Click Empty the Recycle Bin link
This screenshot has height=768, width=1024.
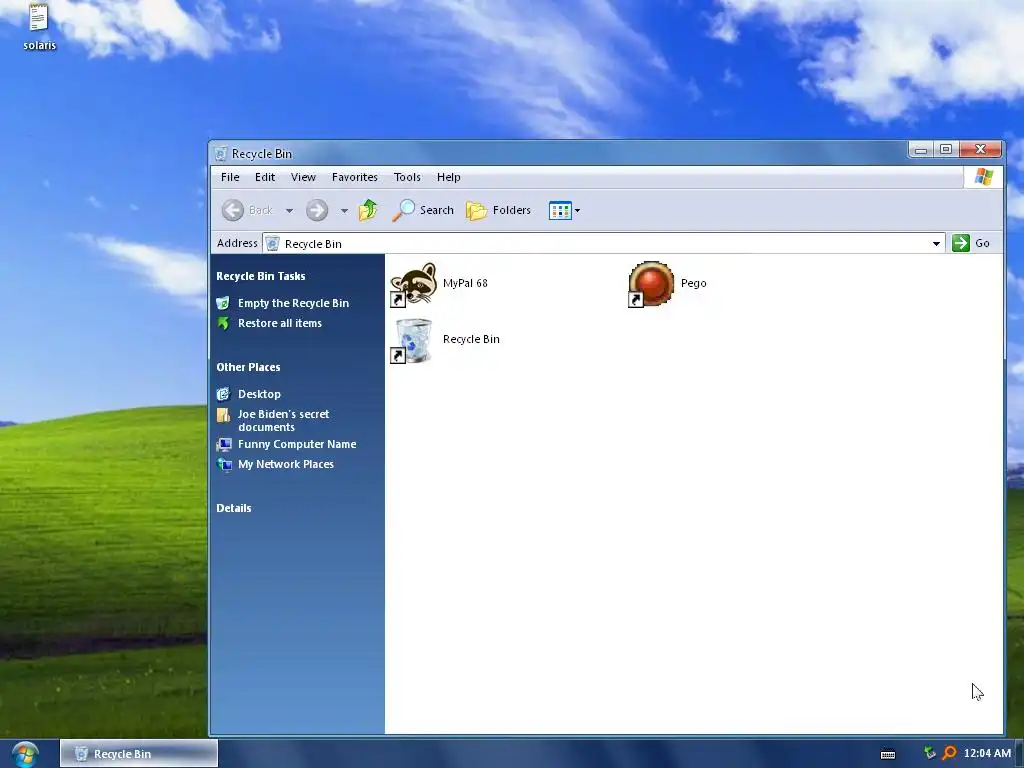pos(293,303)
